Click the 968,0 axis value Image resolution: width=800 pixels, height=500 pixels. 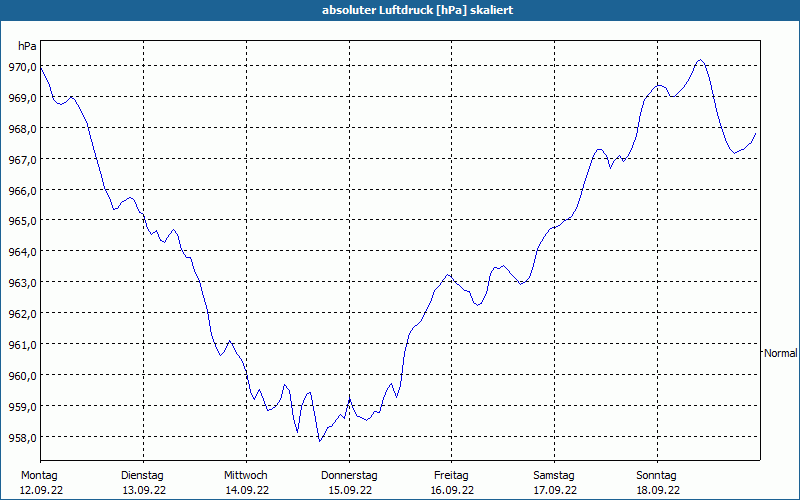[22, 129]
